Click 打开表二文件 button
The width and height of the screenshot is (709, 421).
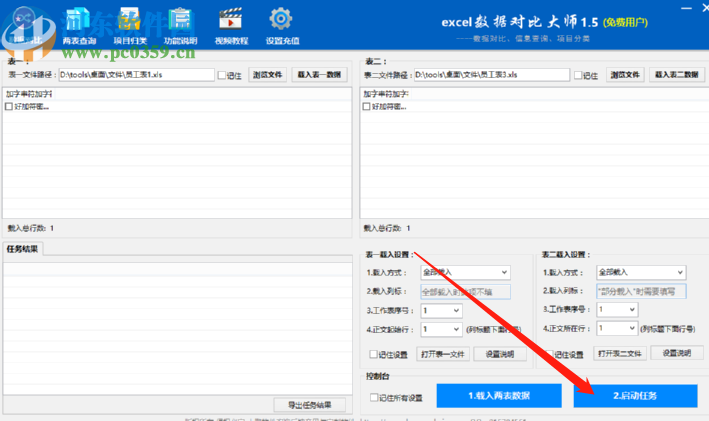click(619, 353)
